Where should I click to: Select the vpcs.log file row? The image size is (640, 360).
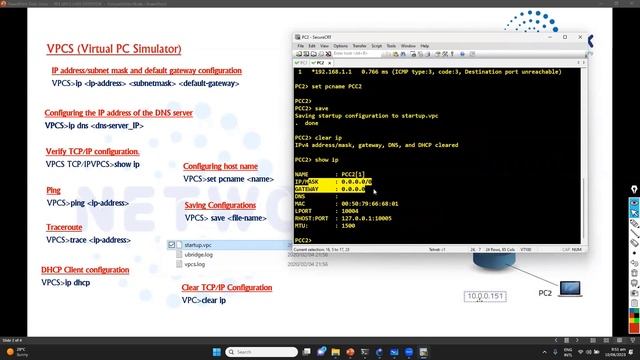point(194,264)
